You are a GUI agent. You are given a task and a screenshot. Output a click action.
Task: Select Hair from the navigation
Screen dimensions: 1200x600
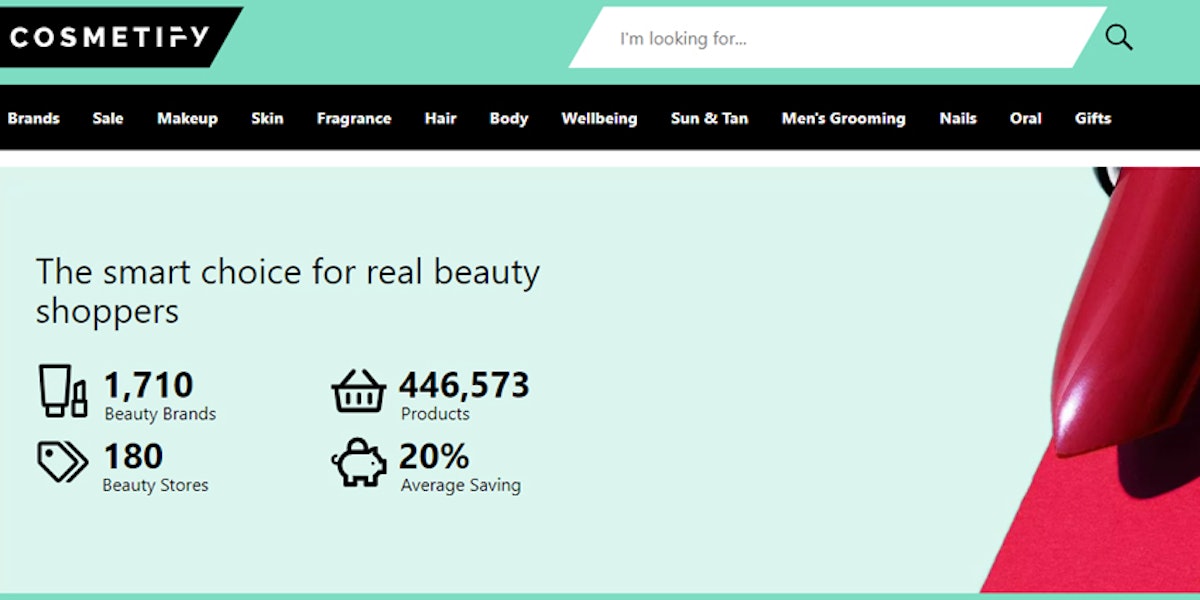(x=440, y=118)
